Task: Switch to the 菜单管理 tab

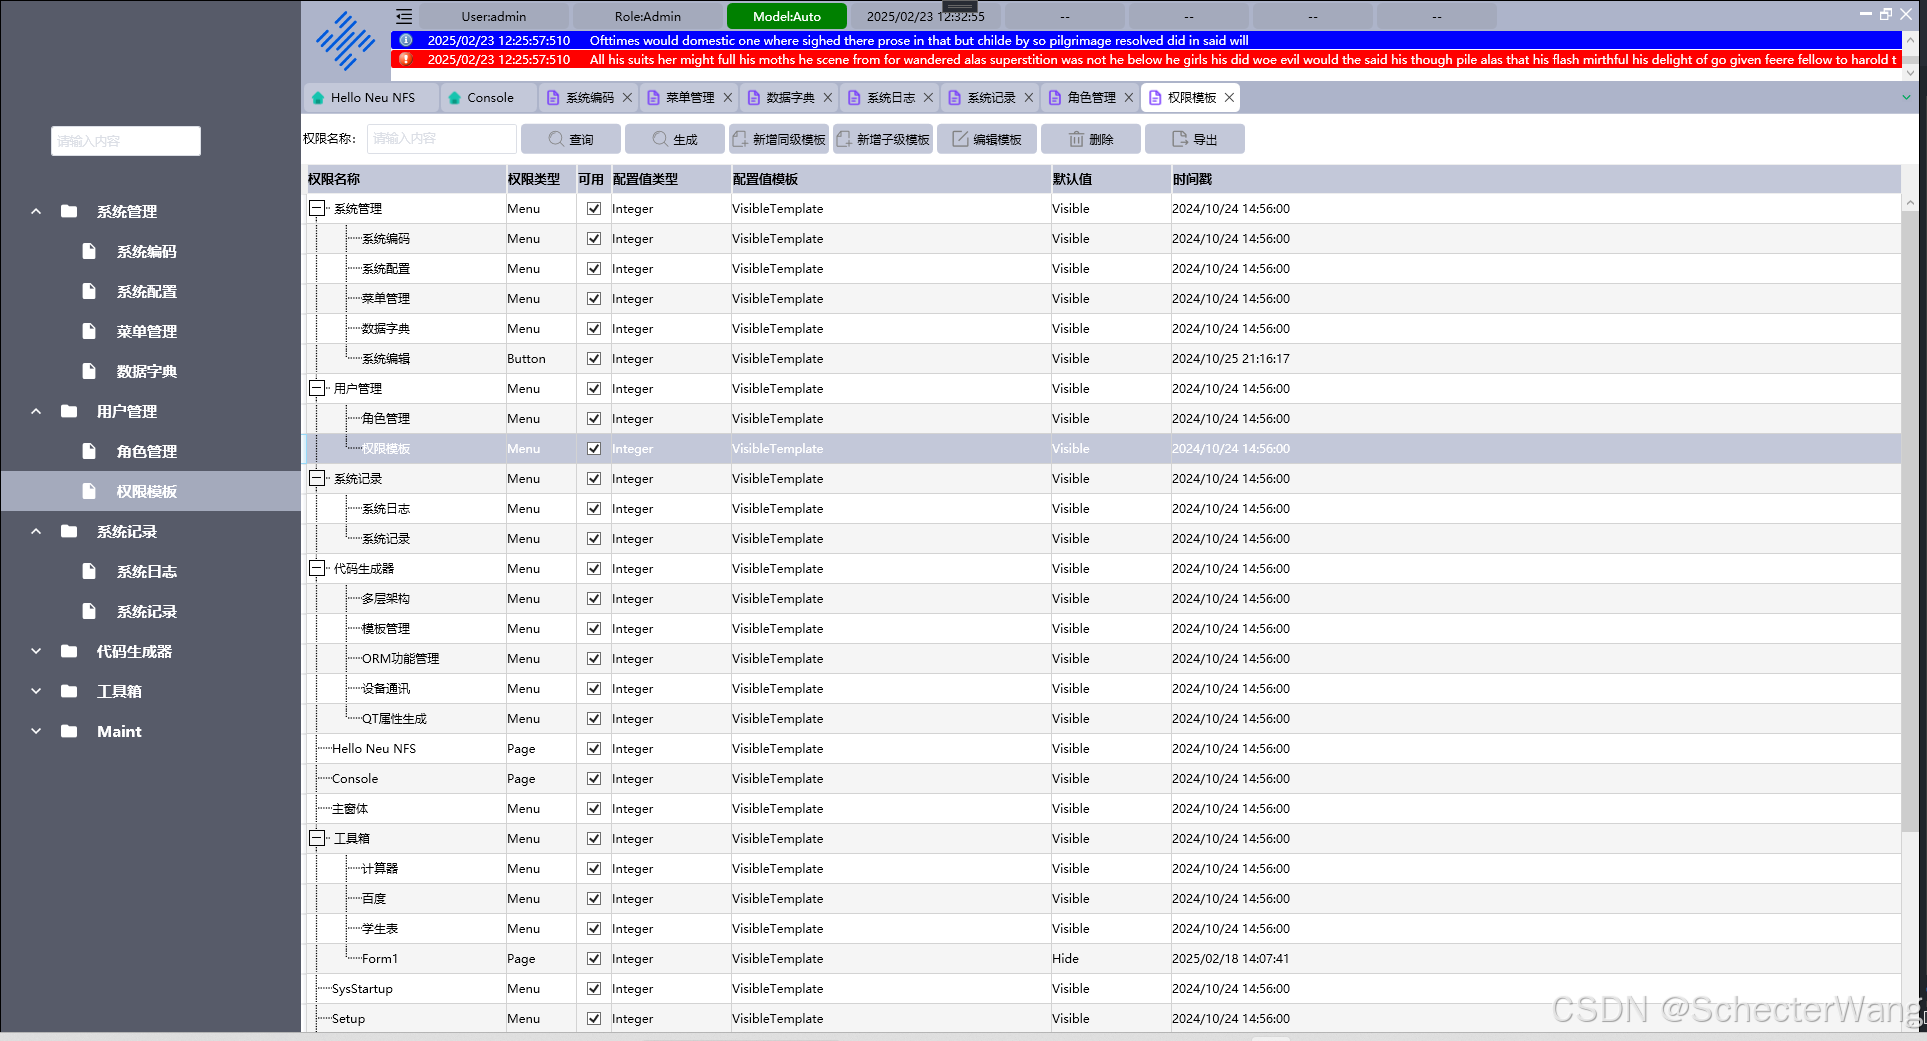Action: (x=689, y=97)
